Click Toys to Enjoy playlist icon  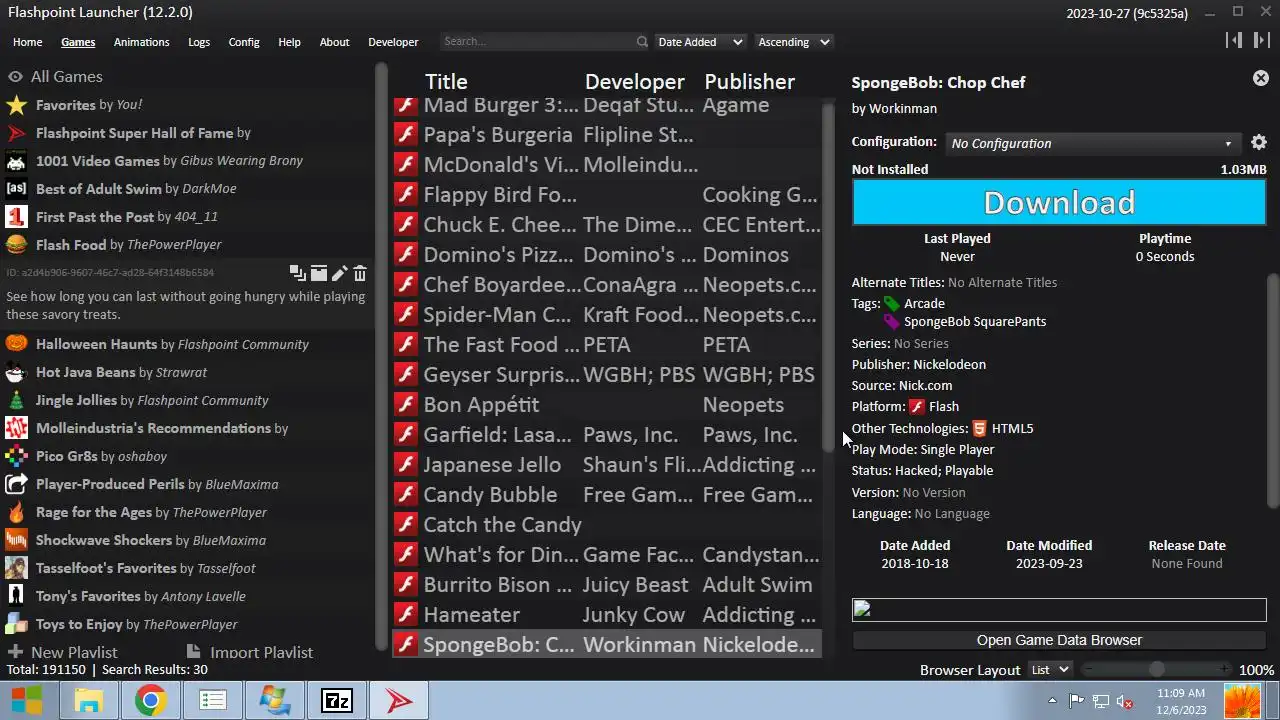(x=16, y=624)
